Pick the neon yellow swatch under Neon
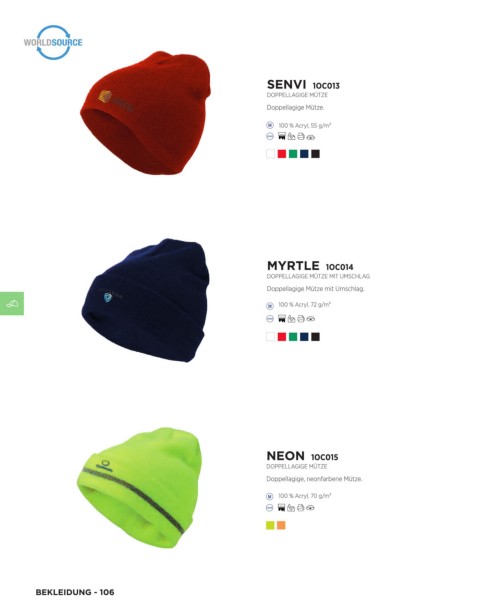 [270, 525]
